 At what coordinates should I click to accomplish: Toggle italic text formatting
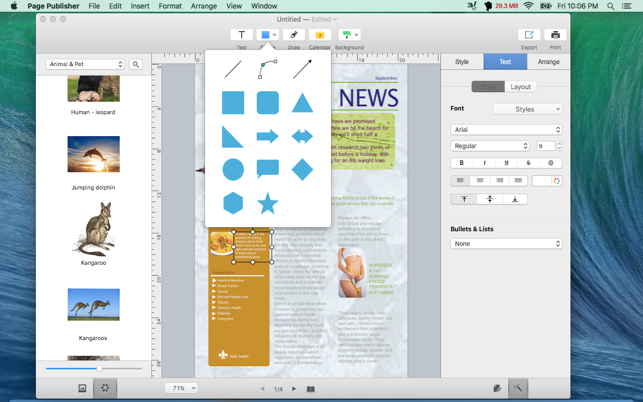[484, 163]
